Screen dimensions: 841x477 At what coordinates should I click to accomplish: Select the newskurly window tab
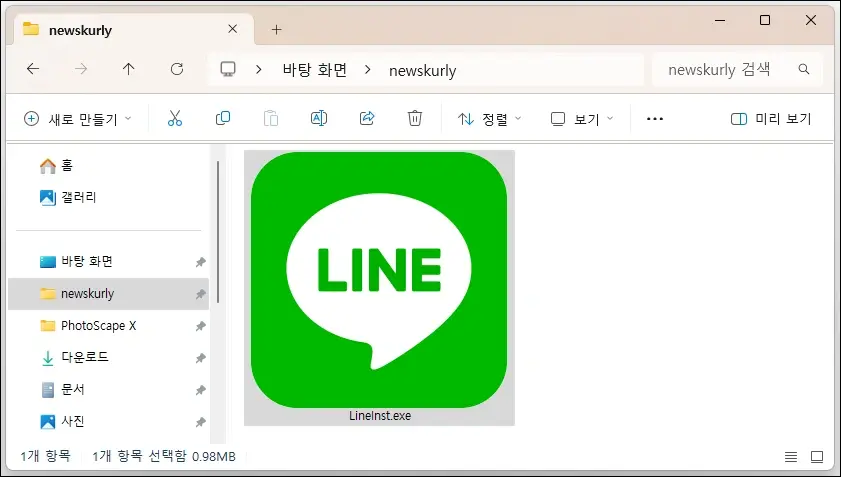pyautogui.click(x=134, y=30)
